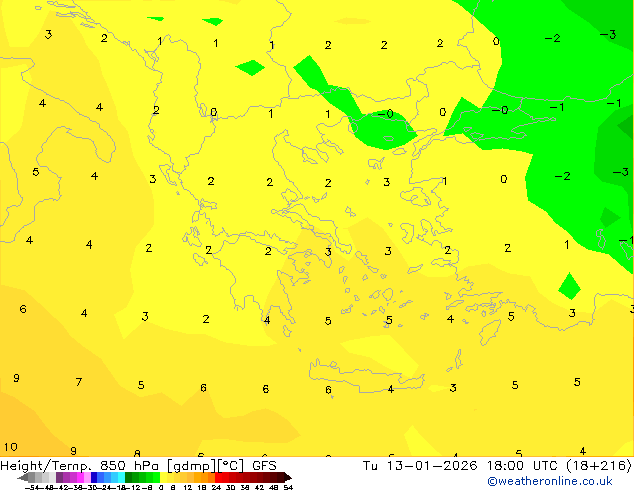Pick the dark blue legend swatch
The image size is (634, 490).
point(94,477)
